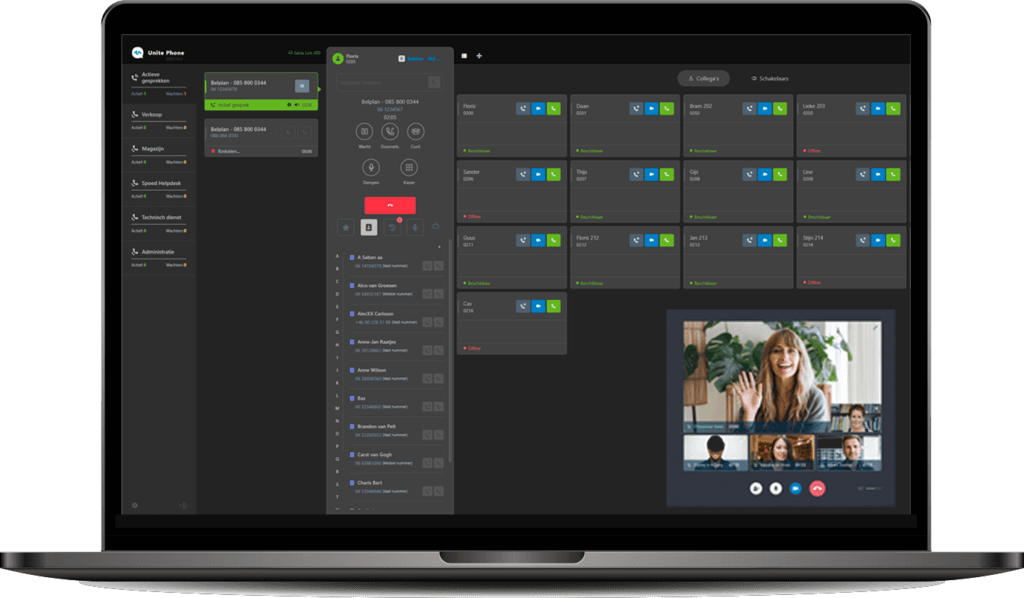1024x598 pixels.
Task: Select the Doorverb. transfer icon
Action: pyautogui.click(x=388, y=132)
